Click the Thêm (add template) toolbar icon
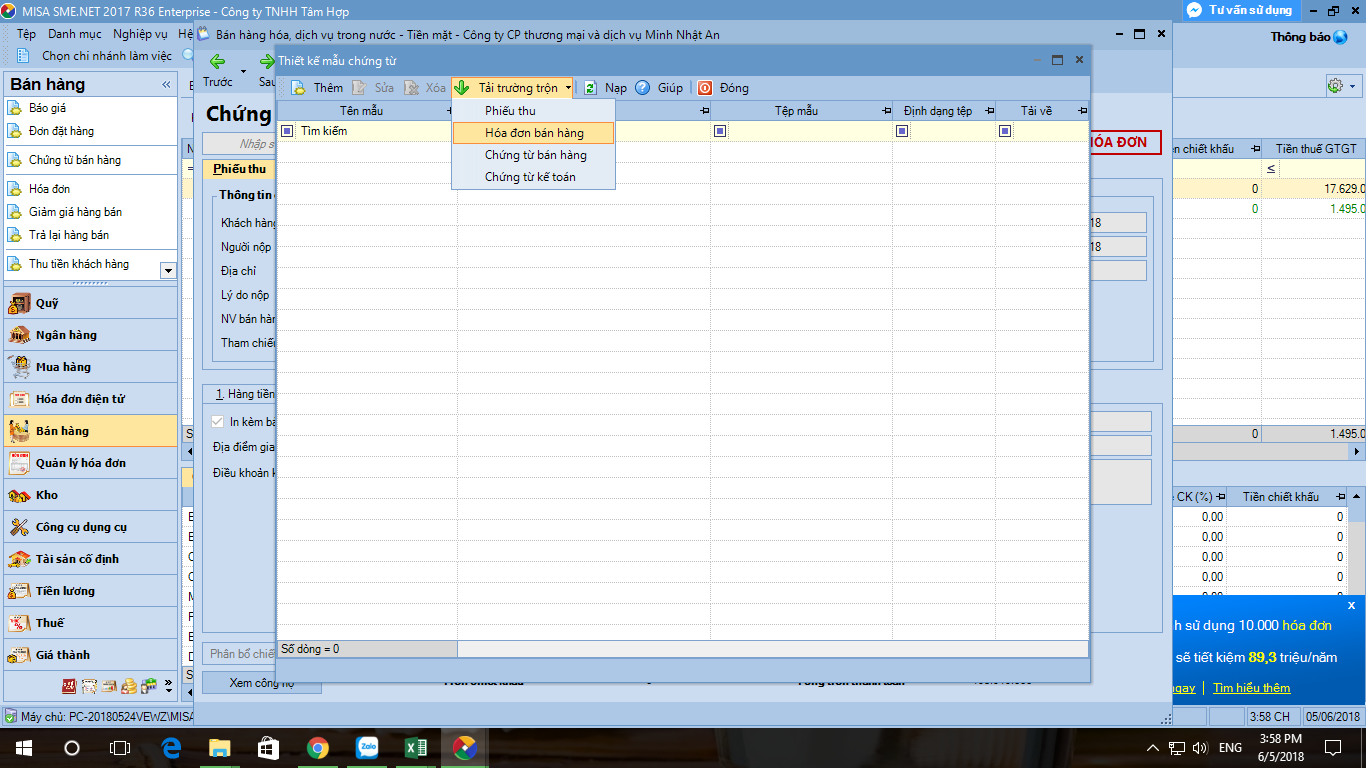1366x768 pixels. click(x=298, y=88)
